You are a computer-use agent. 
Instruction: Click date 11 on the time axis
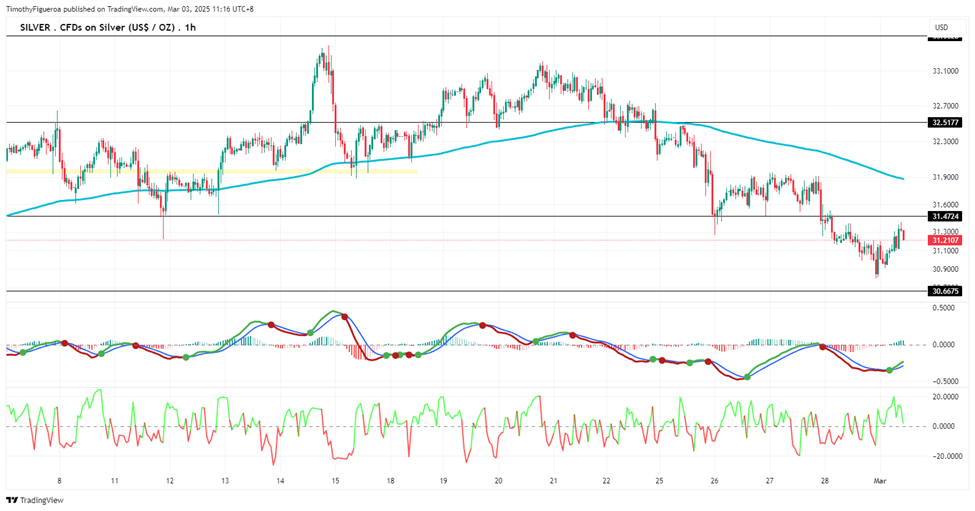[115, 481]
